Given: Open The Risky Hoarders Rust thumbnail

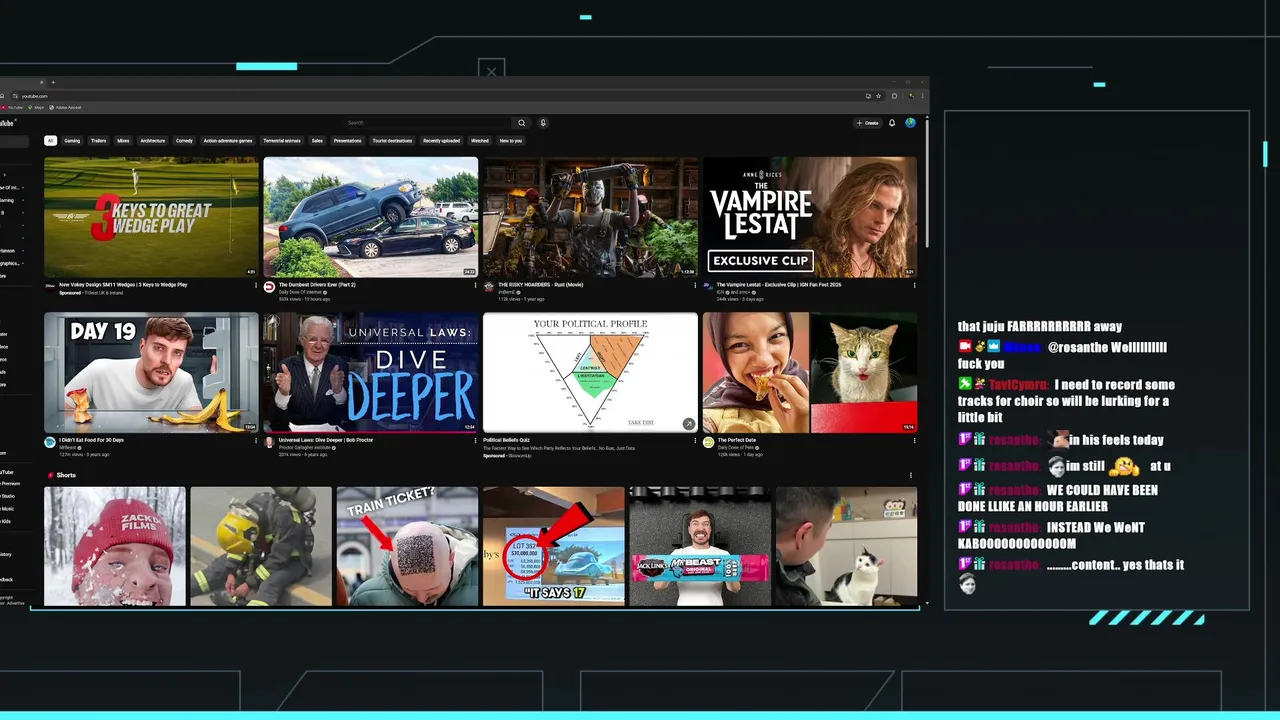Looking at the screenshot, I should coord(590,217).
